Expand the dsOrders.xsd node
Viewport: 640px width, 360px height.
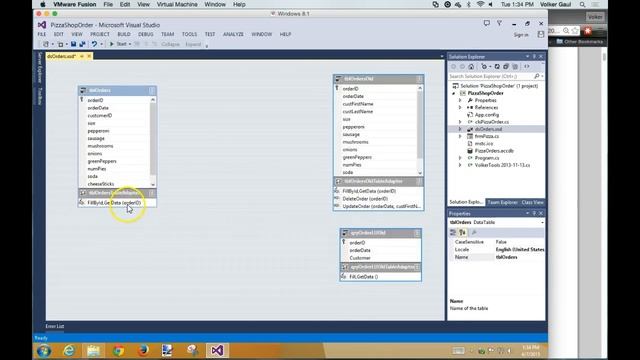click(460, 129)
